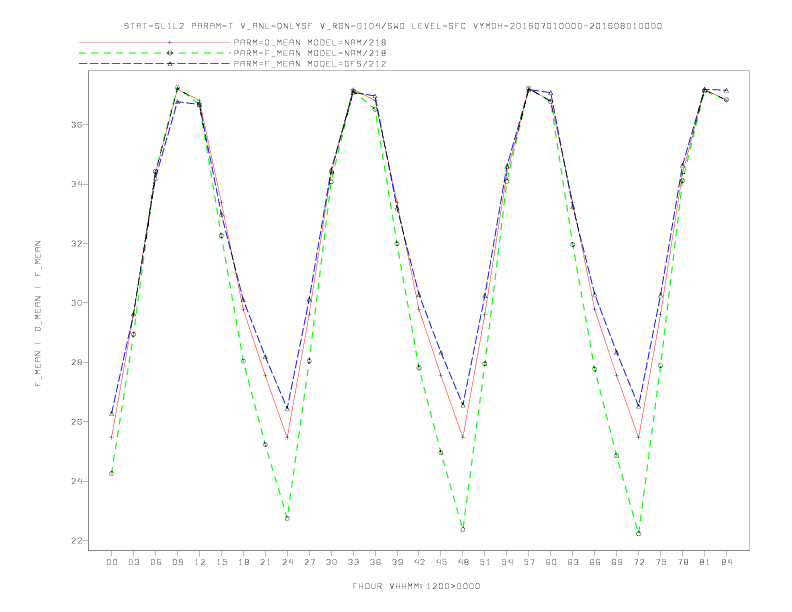Click x-axis tick label 66
Viewport: 792px width, 612px height.
(595, 562)
